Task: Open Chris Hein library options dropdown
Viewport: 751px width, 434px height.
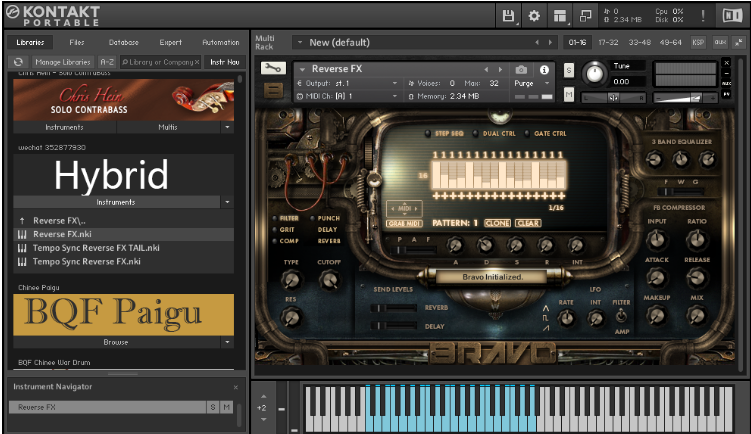Action: coord(228,127)
